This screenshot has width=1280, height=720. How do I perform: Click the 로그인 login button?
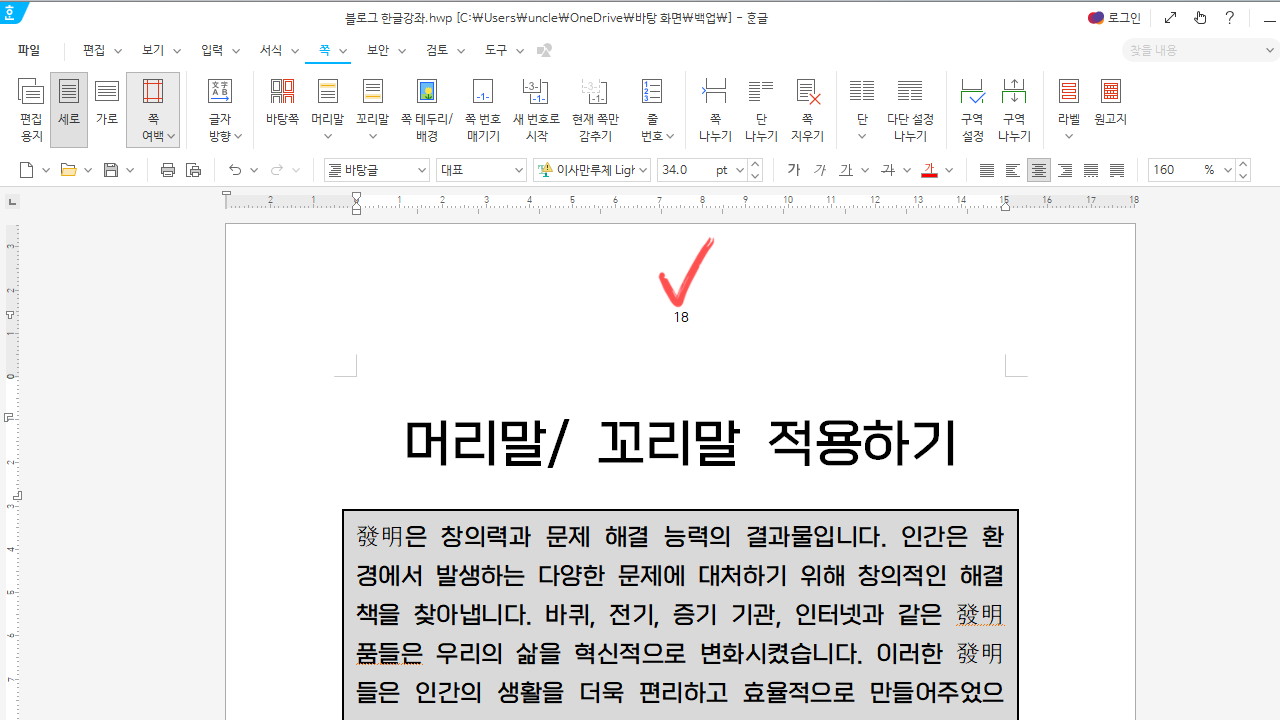tap(1114, 17)
